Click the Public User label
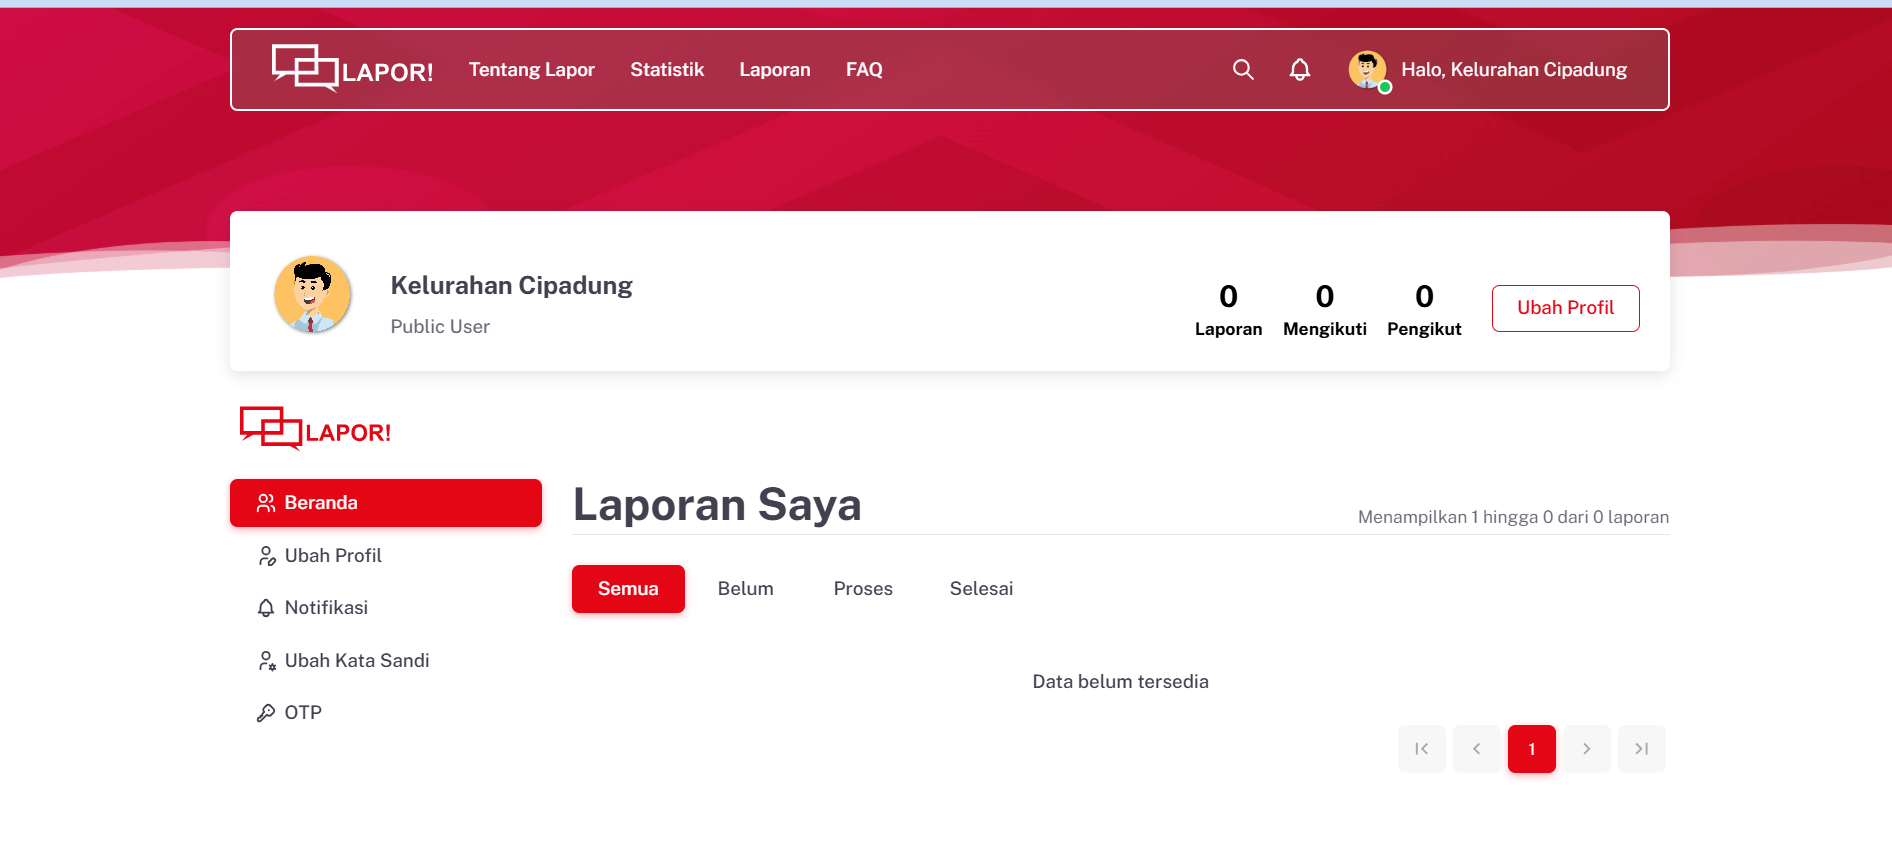Viewport: 1892px width, 865px height. click(440, 327)
